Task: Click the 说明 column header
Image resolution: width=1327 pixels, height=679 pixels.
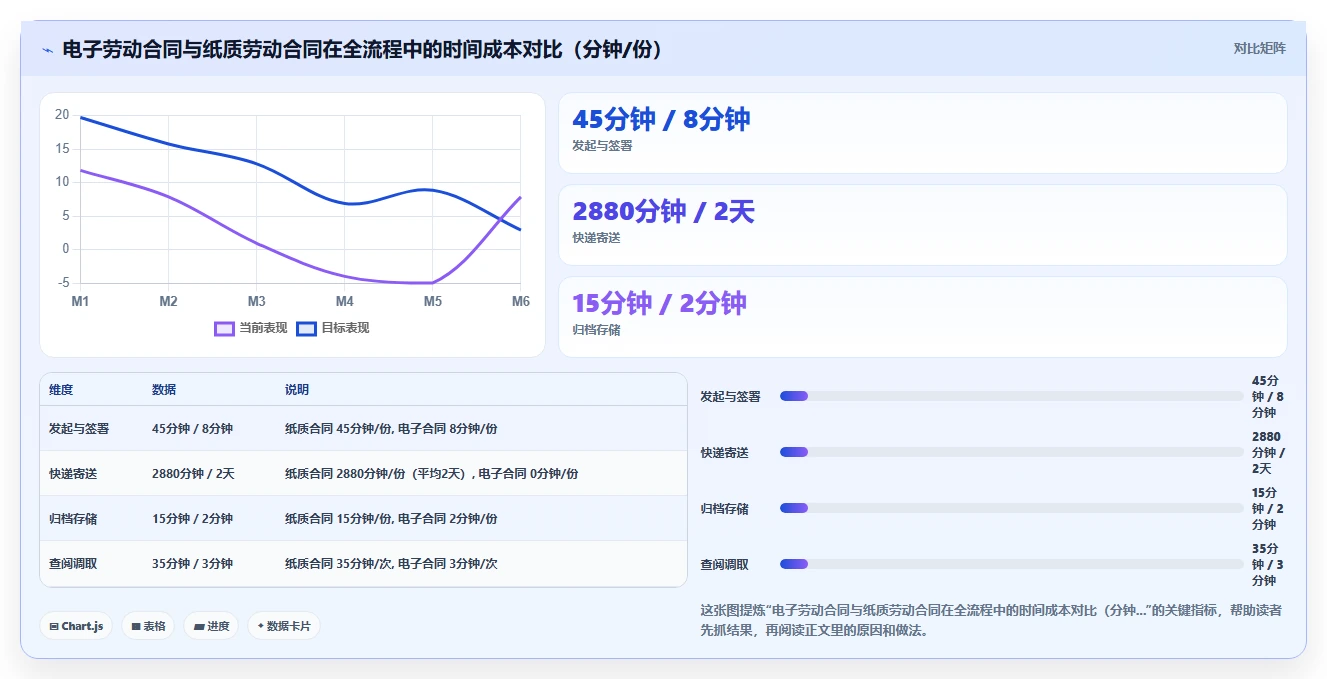Action: point(297,390)
